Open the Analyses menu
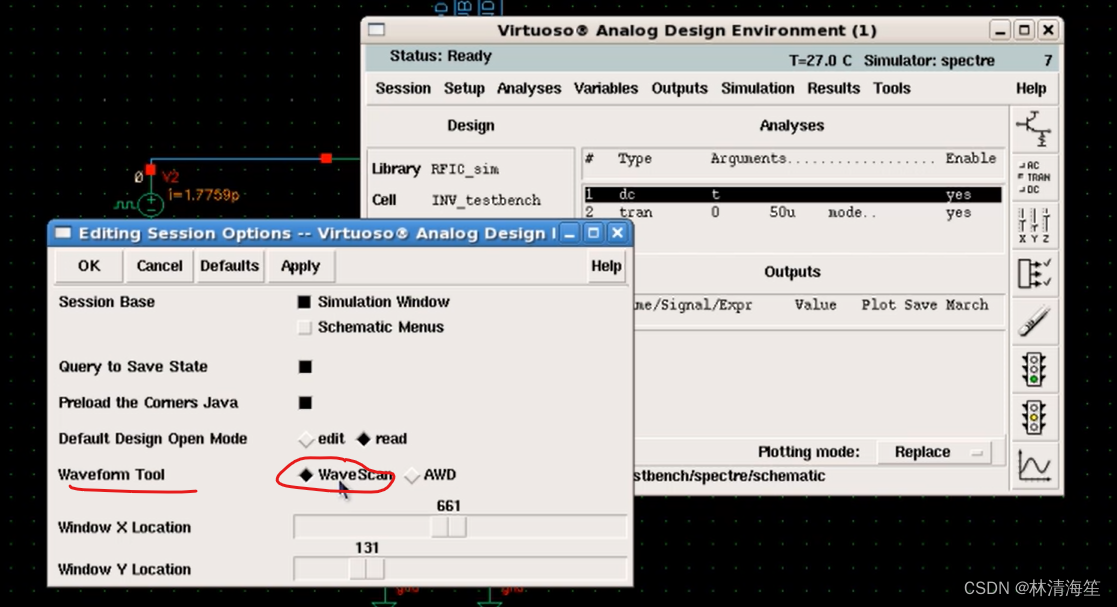This screenshot has width=1117, height=607. click(x=529, y=88)
